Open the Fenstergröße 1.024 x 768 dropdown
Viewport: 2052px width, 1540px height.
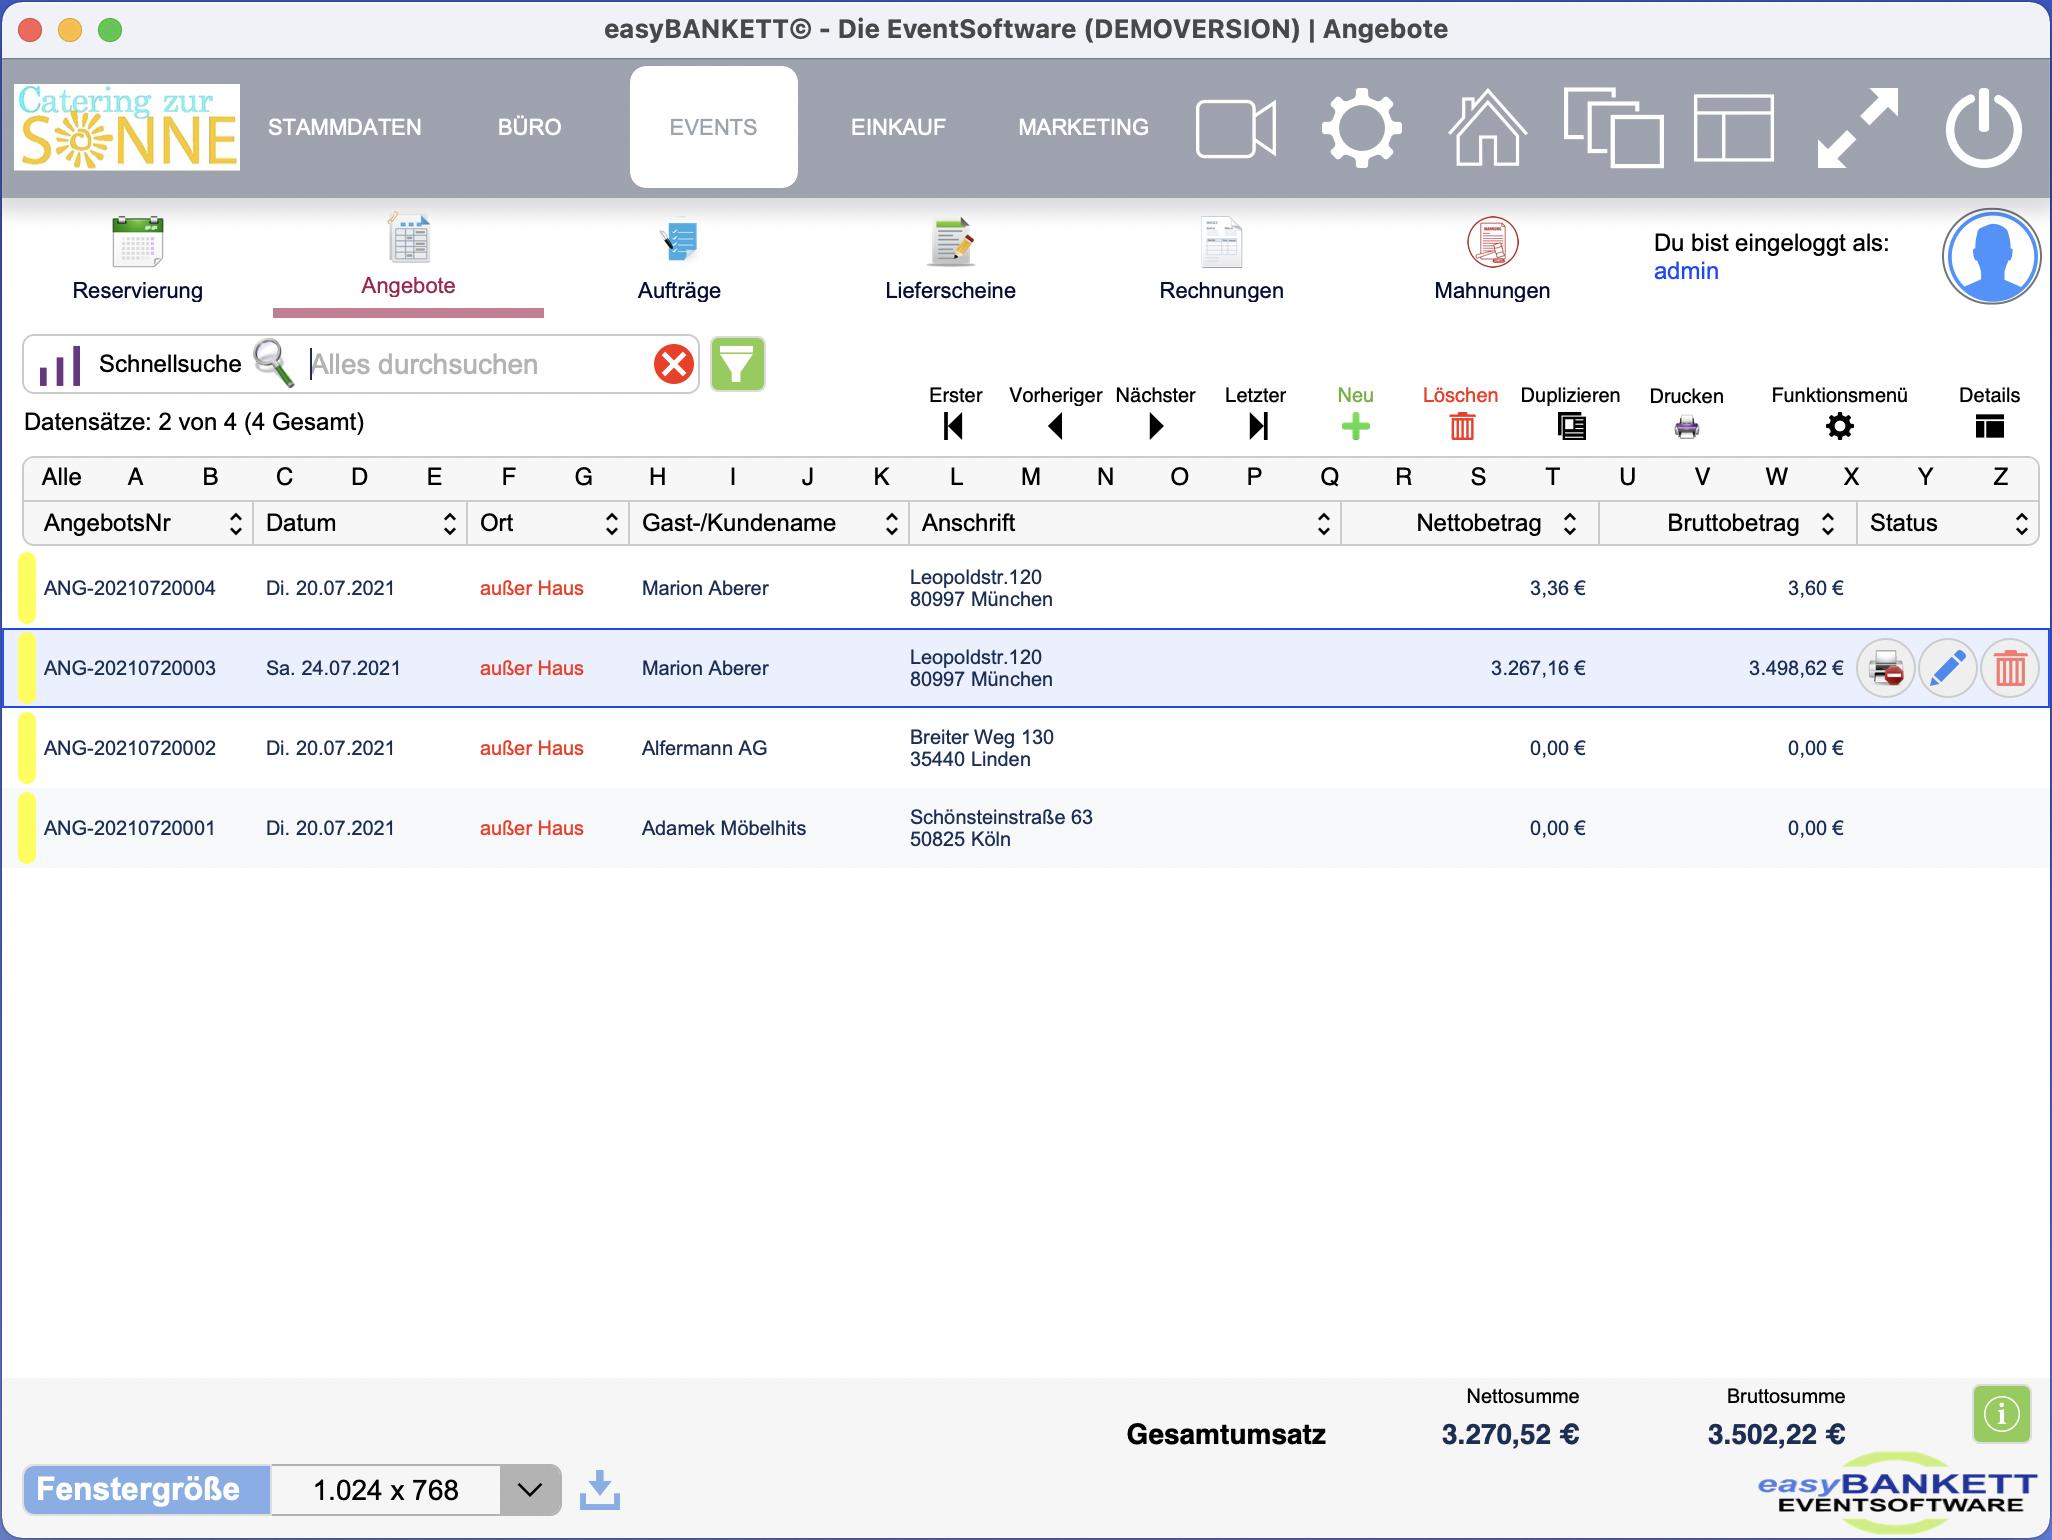530,1490
